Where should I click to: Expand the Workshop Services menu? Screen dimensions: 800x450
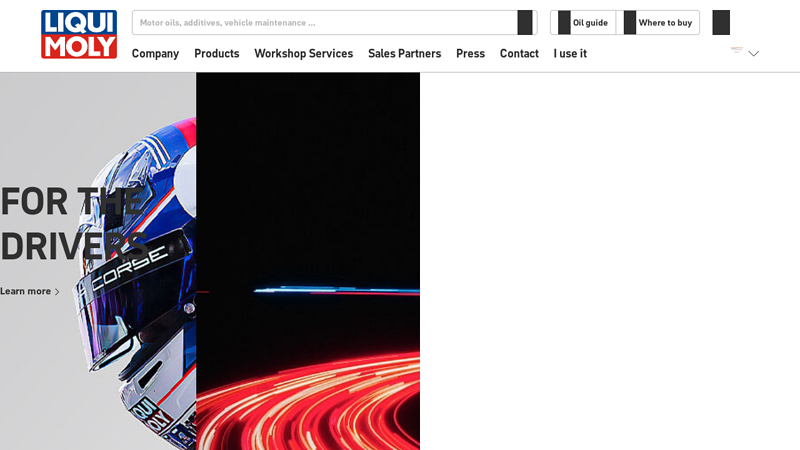[x=303, y=54]
